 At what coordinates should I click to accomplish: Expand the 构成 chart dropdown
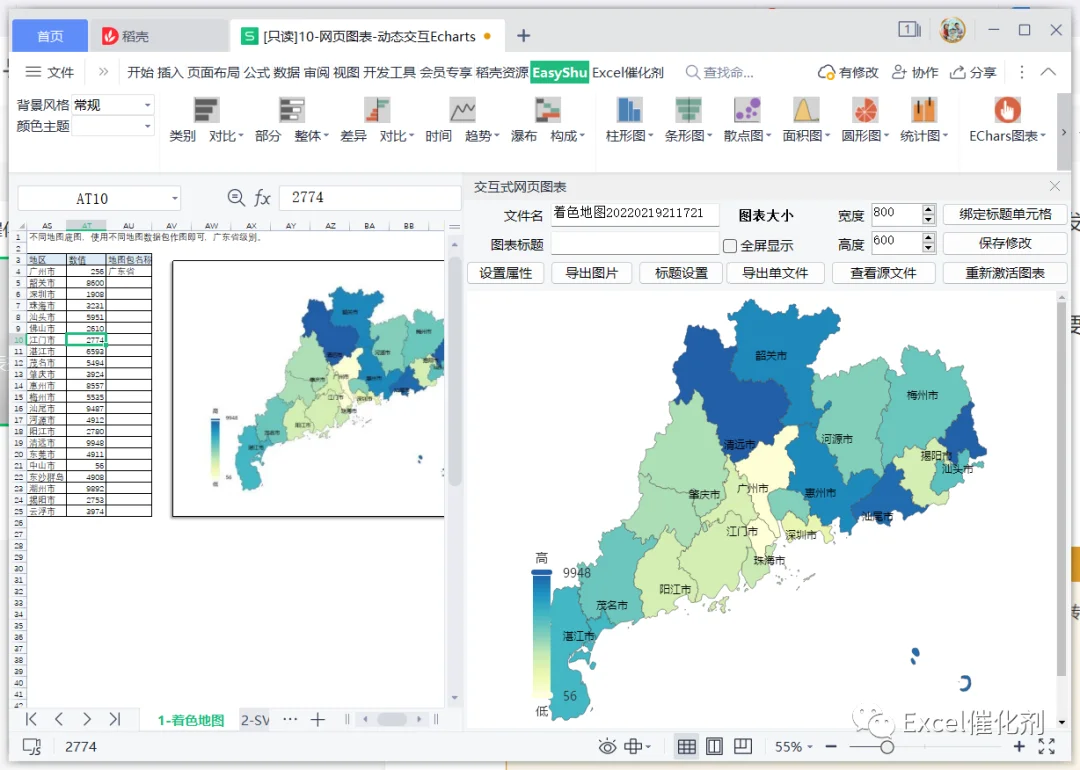[x=583, y=136]
